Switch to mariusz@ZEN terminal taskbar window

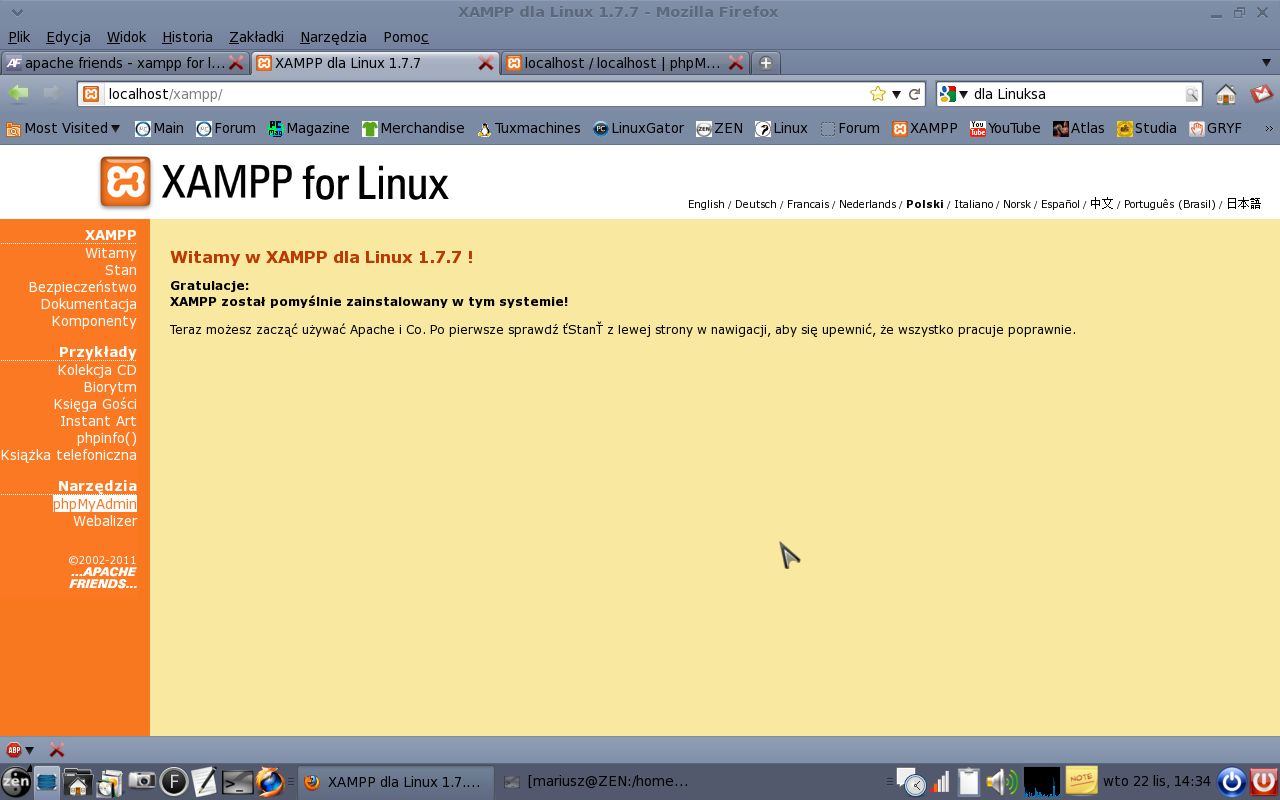597,782
